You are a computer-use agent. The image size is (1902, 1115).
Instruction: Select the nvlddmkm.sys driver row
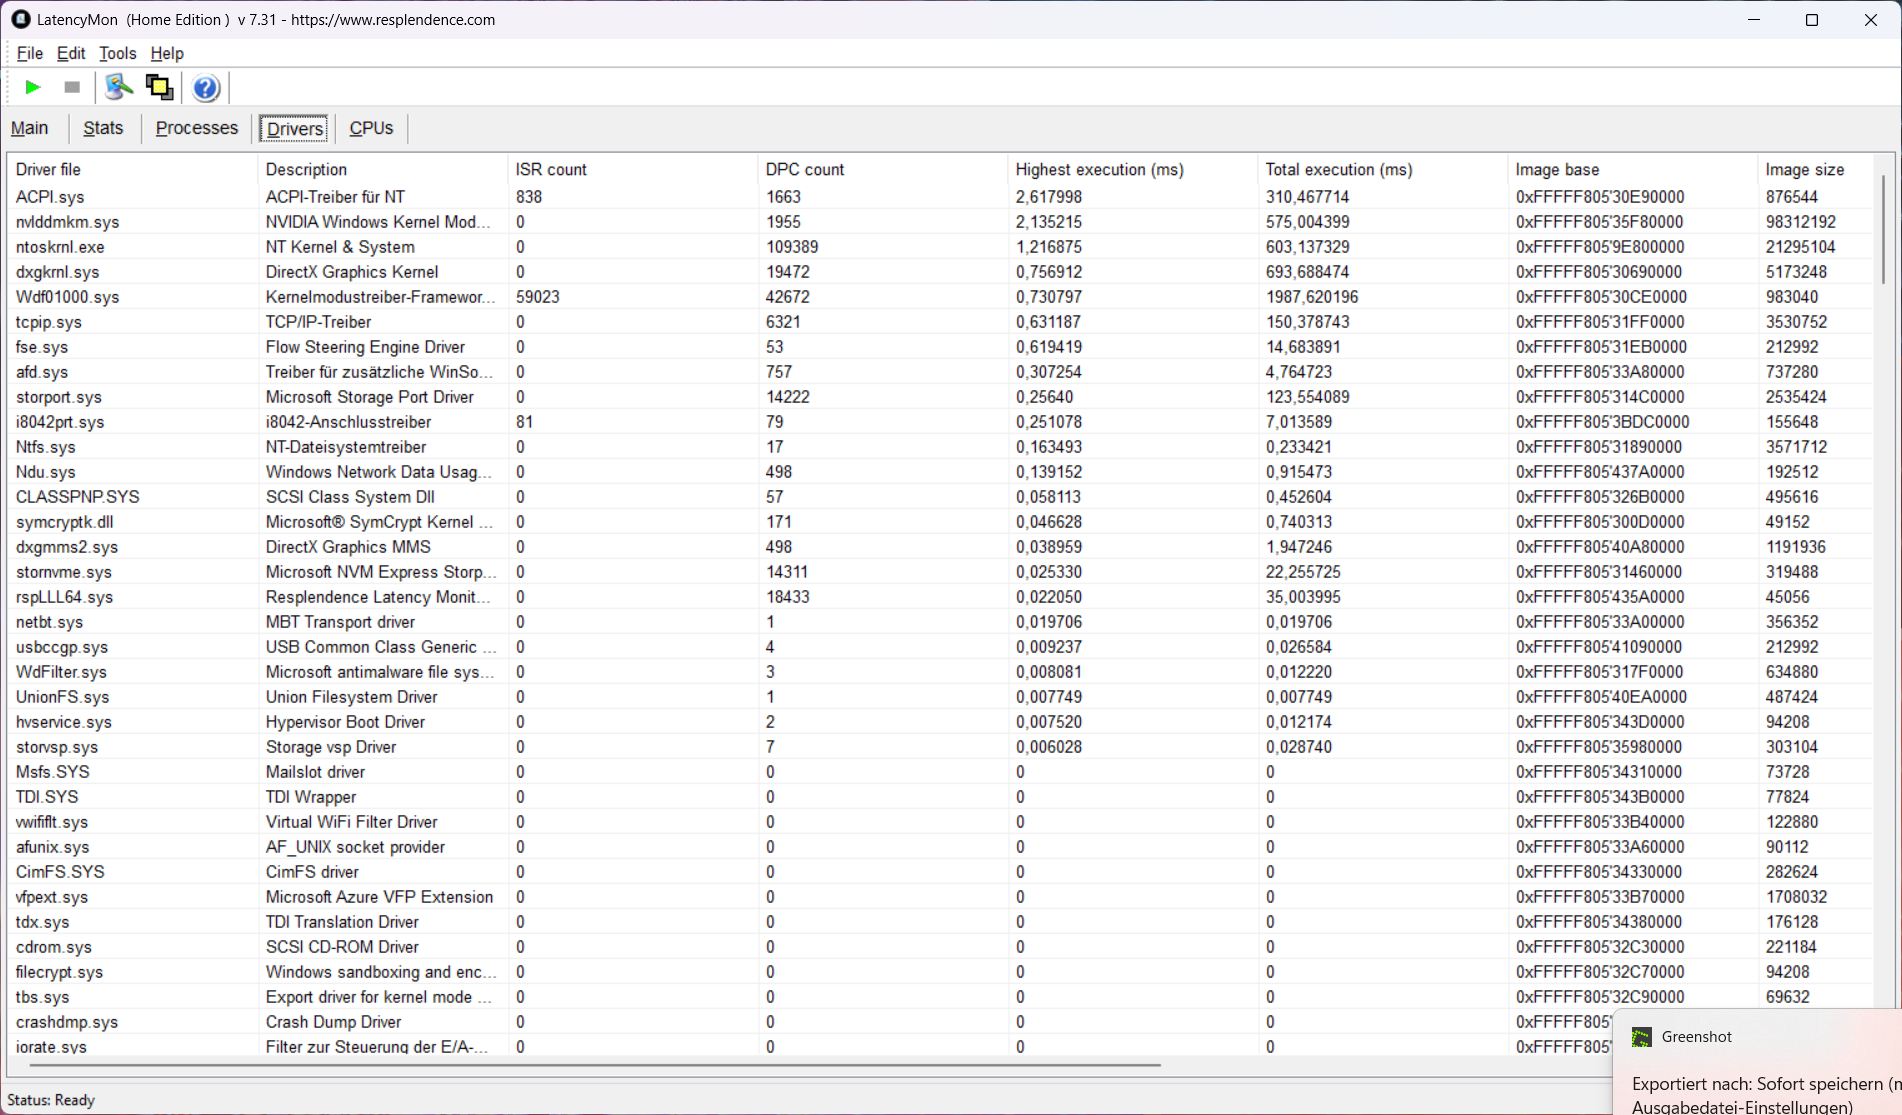(x=68, y=222)
